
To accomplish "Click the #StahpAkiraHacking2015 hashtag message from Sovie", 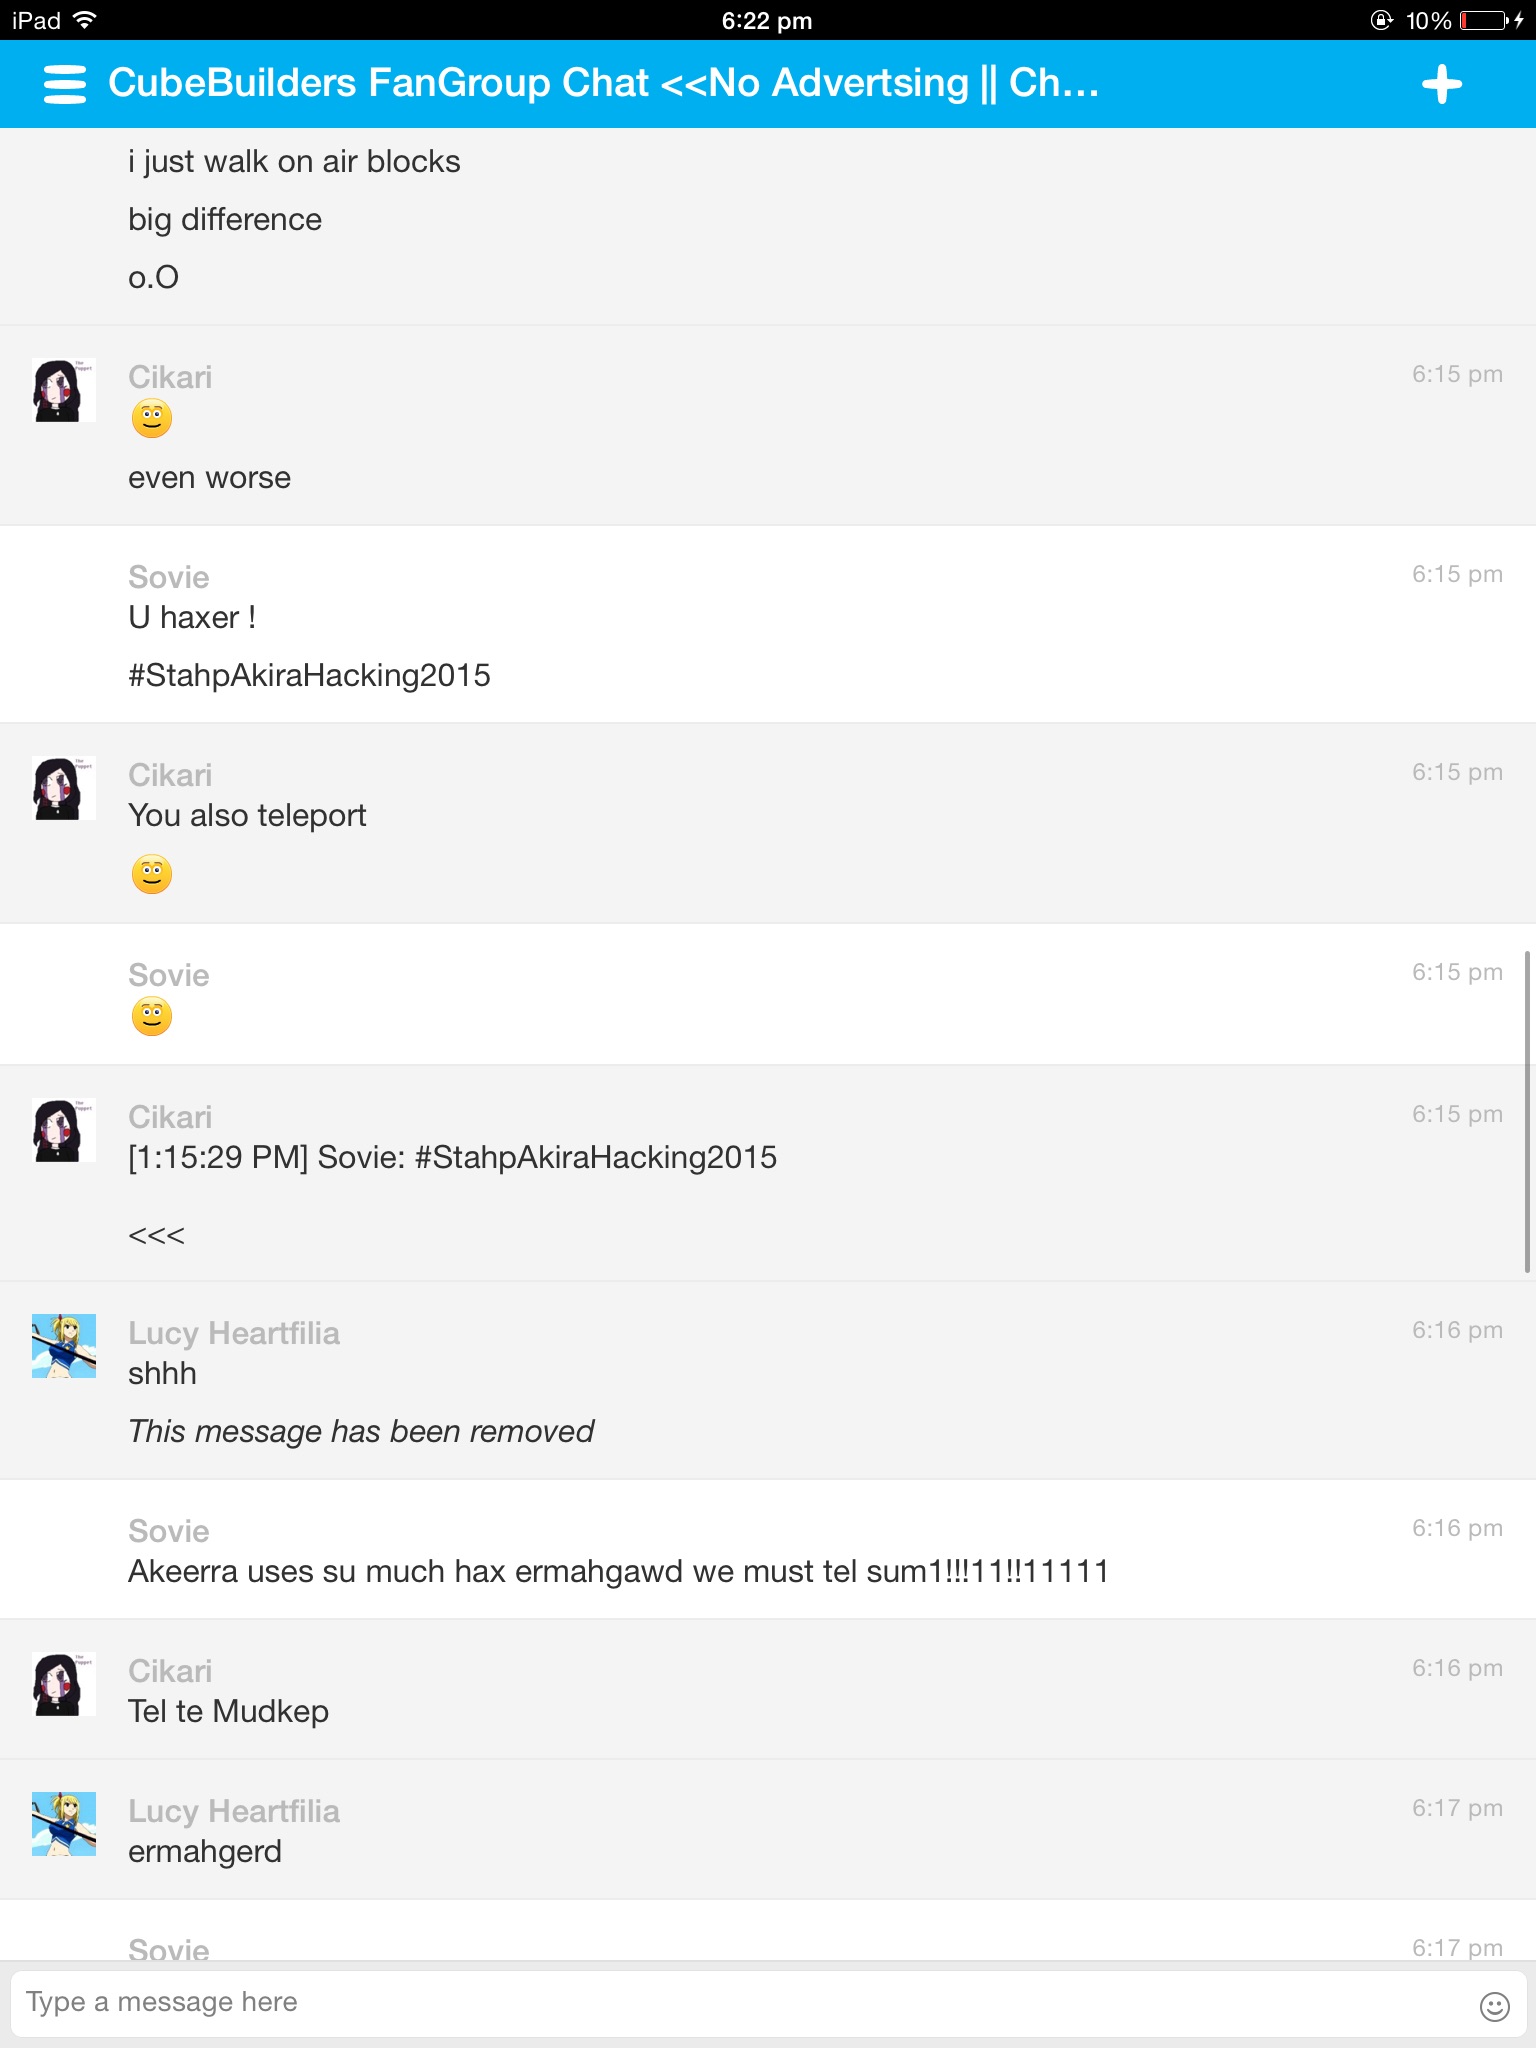I will pos(309,675).
